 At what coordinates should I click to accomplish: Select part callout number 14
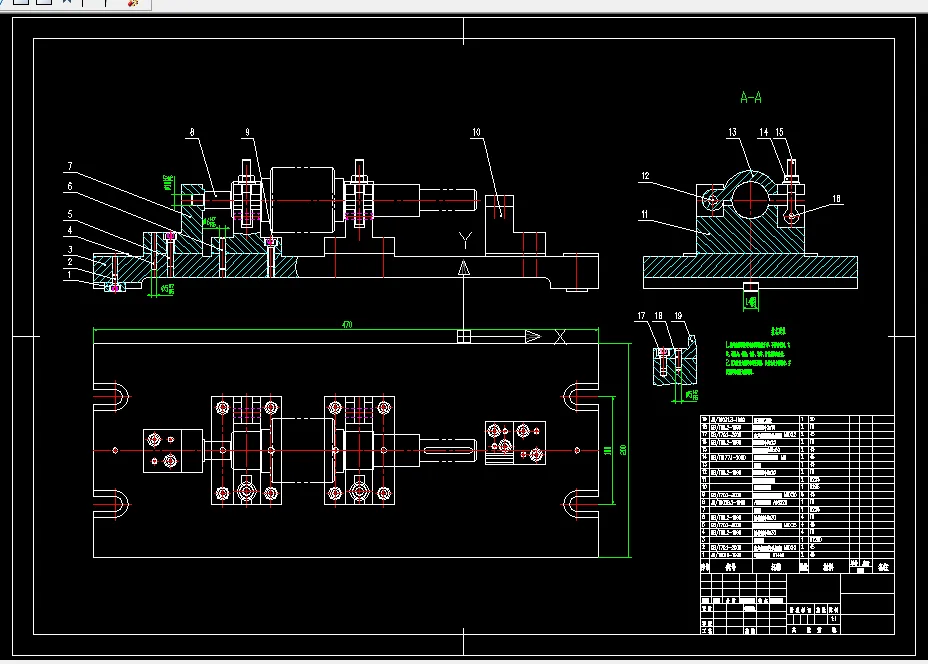point(764,133)
